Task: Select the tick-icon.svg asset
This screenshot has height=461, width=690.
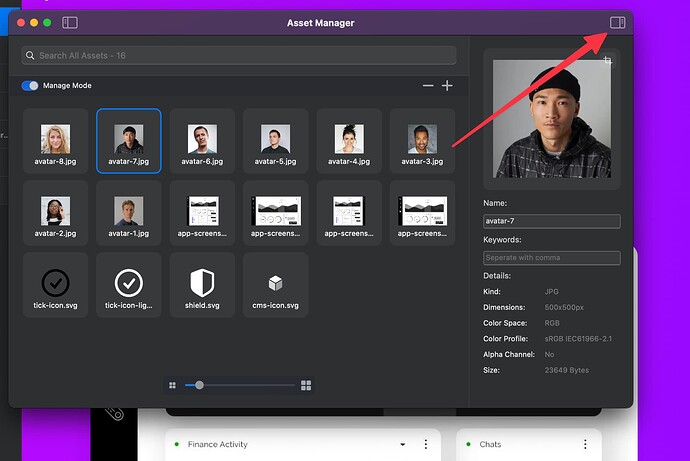Action: coord(55,284)
